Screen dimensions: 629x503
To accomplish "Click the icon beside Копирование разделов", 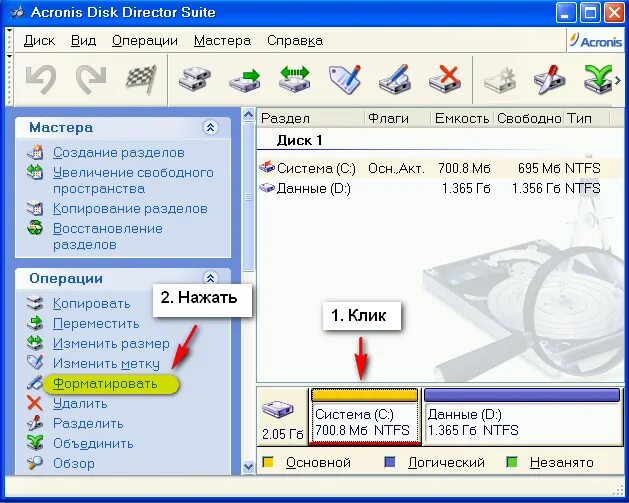I will point(35,209).
